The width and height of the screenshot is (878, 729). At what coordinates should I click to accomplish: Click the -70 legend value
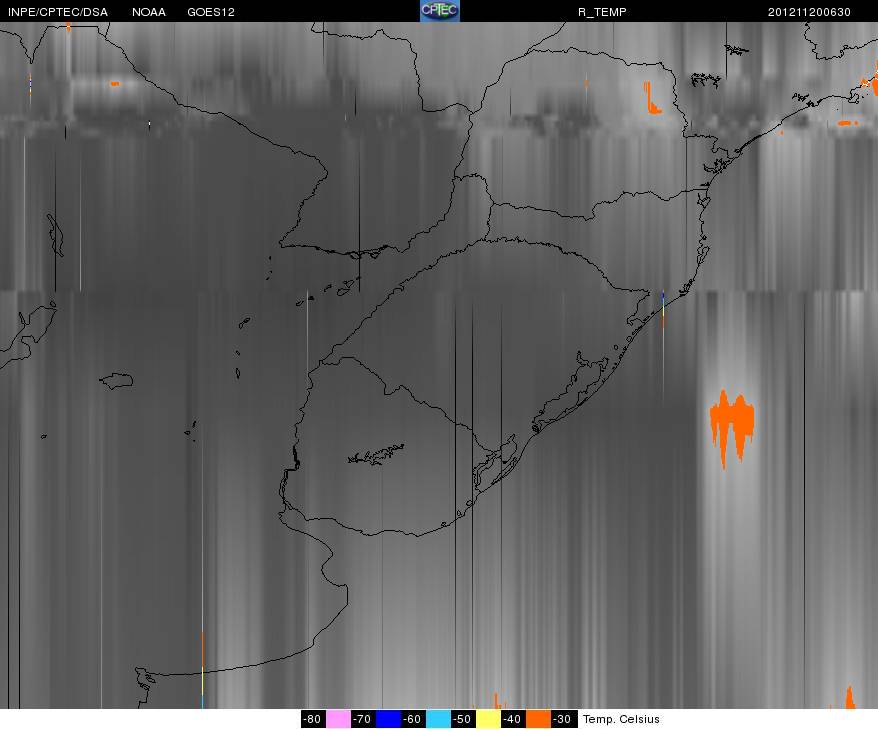click(x=363, y=719)
